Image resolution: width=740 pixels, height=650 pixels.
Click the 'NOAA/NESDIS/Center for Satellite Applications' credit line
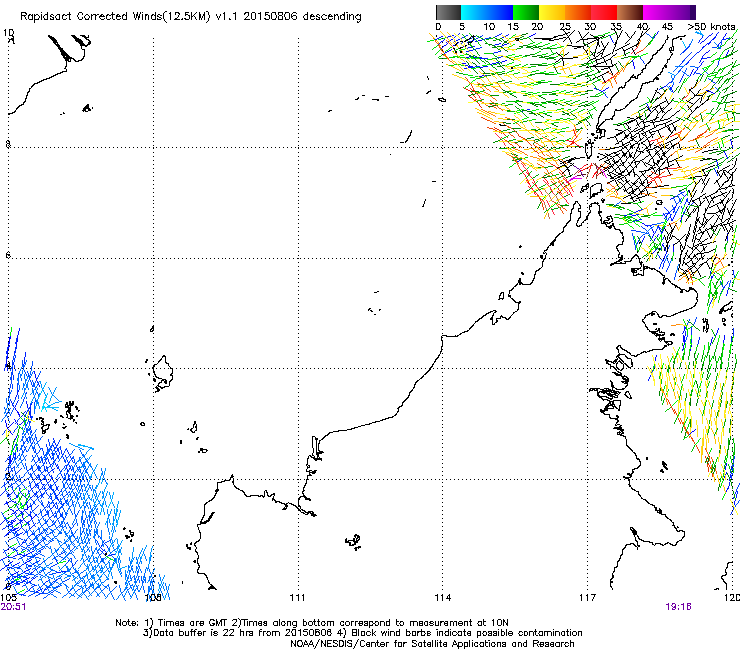coord(432,644)
